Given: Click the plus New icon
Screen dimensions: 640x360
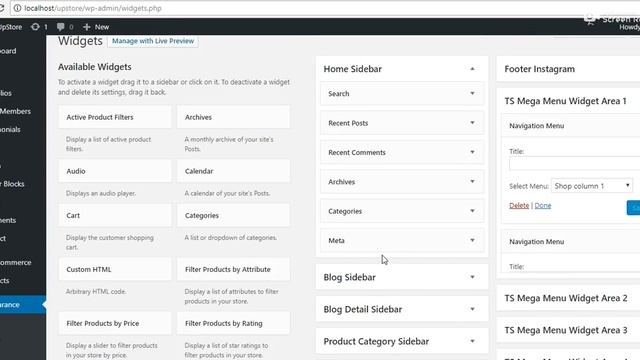Looking at the screenshot, I should coord(87,27).
